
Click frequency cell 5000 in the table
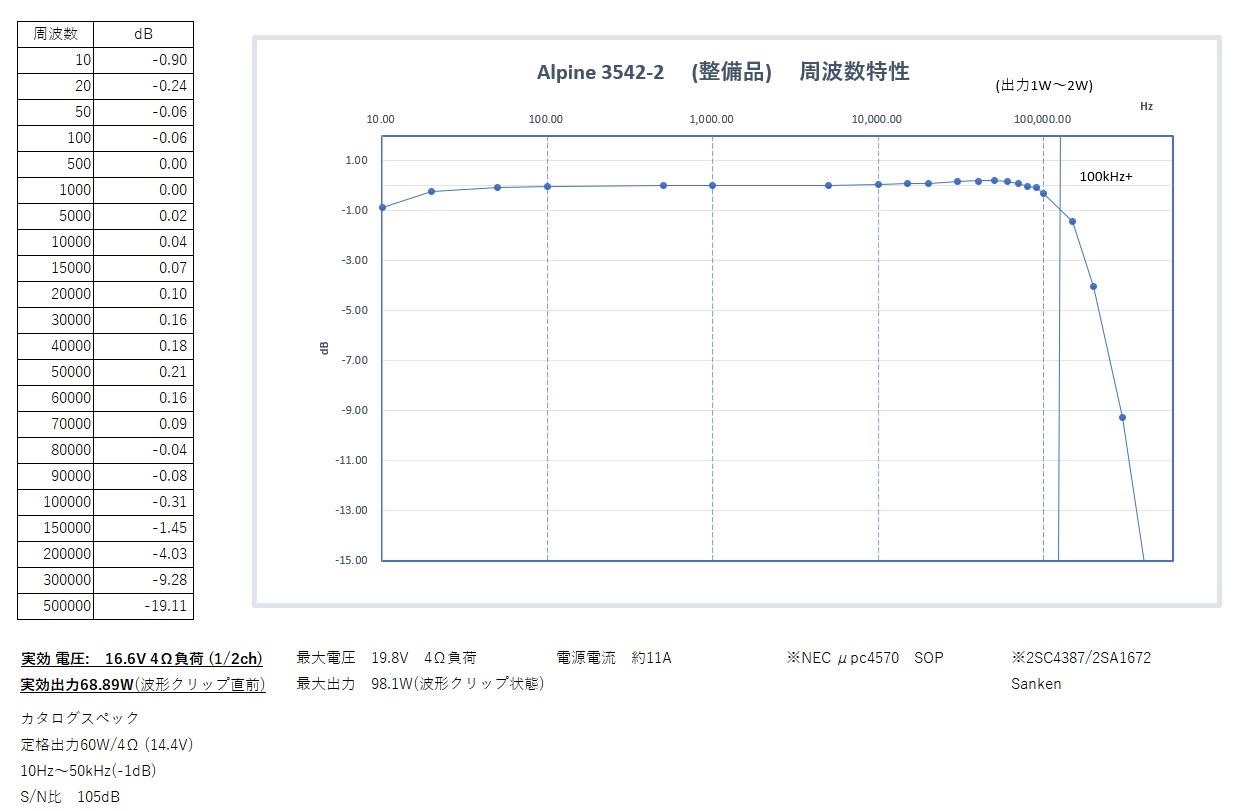pos(56,216)
